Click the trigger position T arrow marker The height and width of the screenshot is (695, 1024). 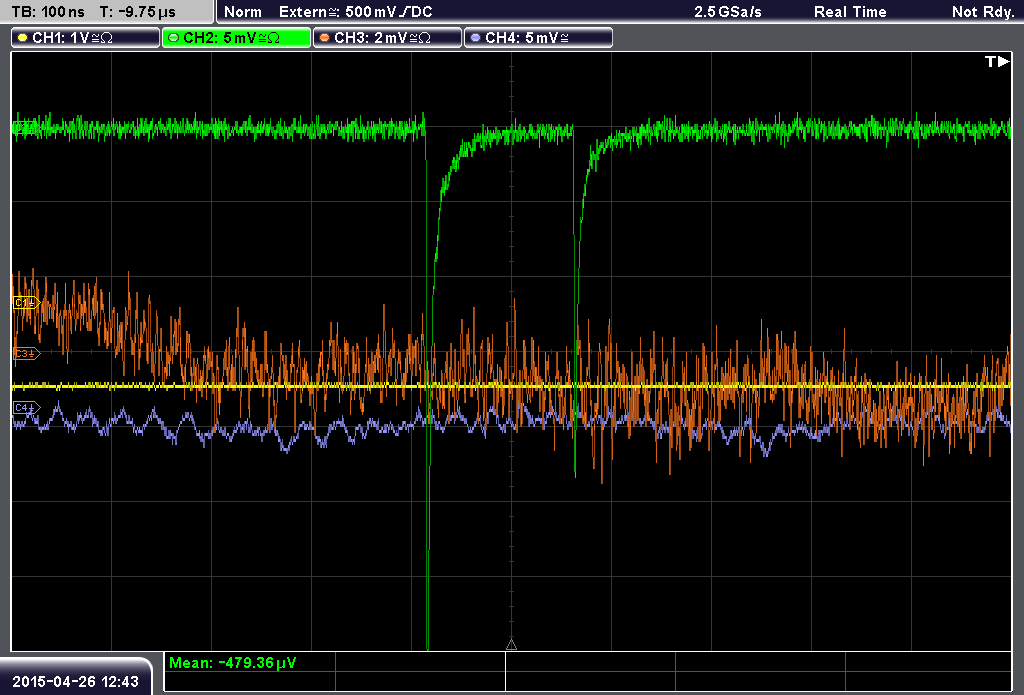997,61
